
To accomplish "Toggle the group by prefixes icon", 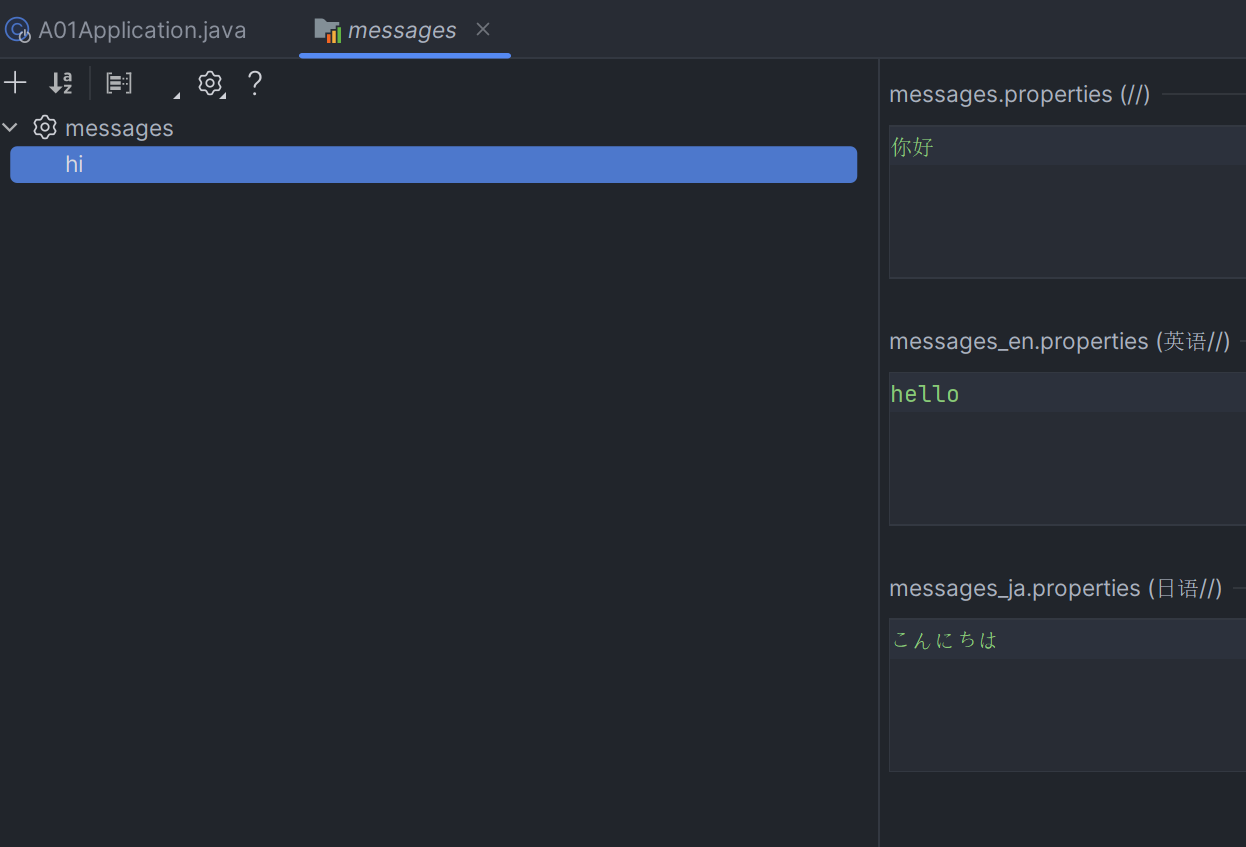I will click(119, 83).
